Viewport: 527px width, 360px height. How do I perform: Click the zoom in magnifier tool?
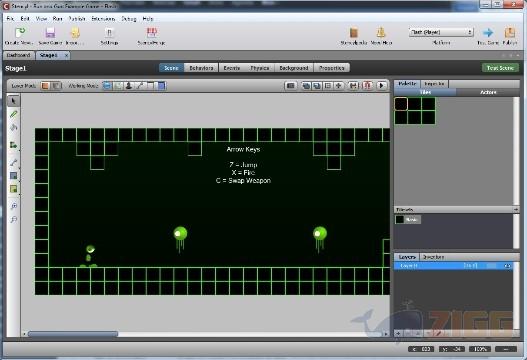[x=13, y=206]
